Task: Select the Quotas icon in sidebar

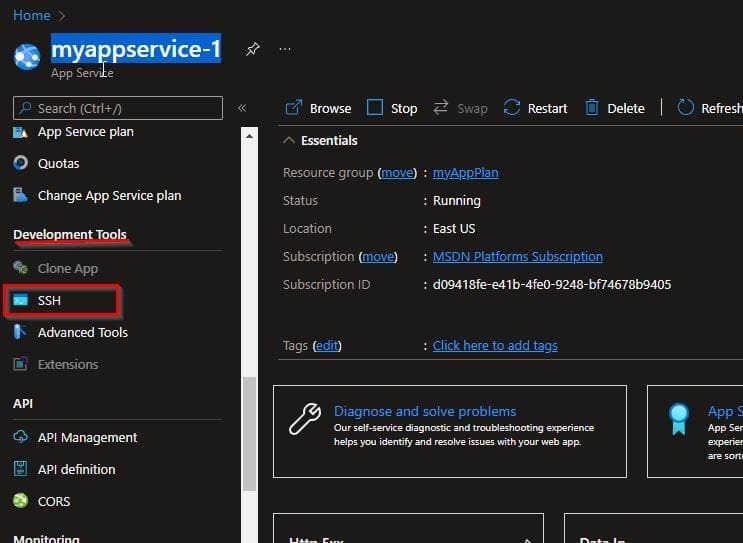Action: coord(20,163)
